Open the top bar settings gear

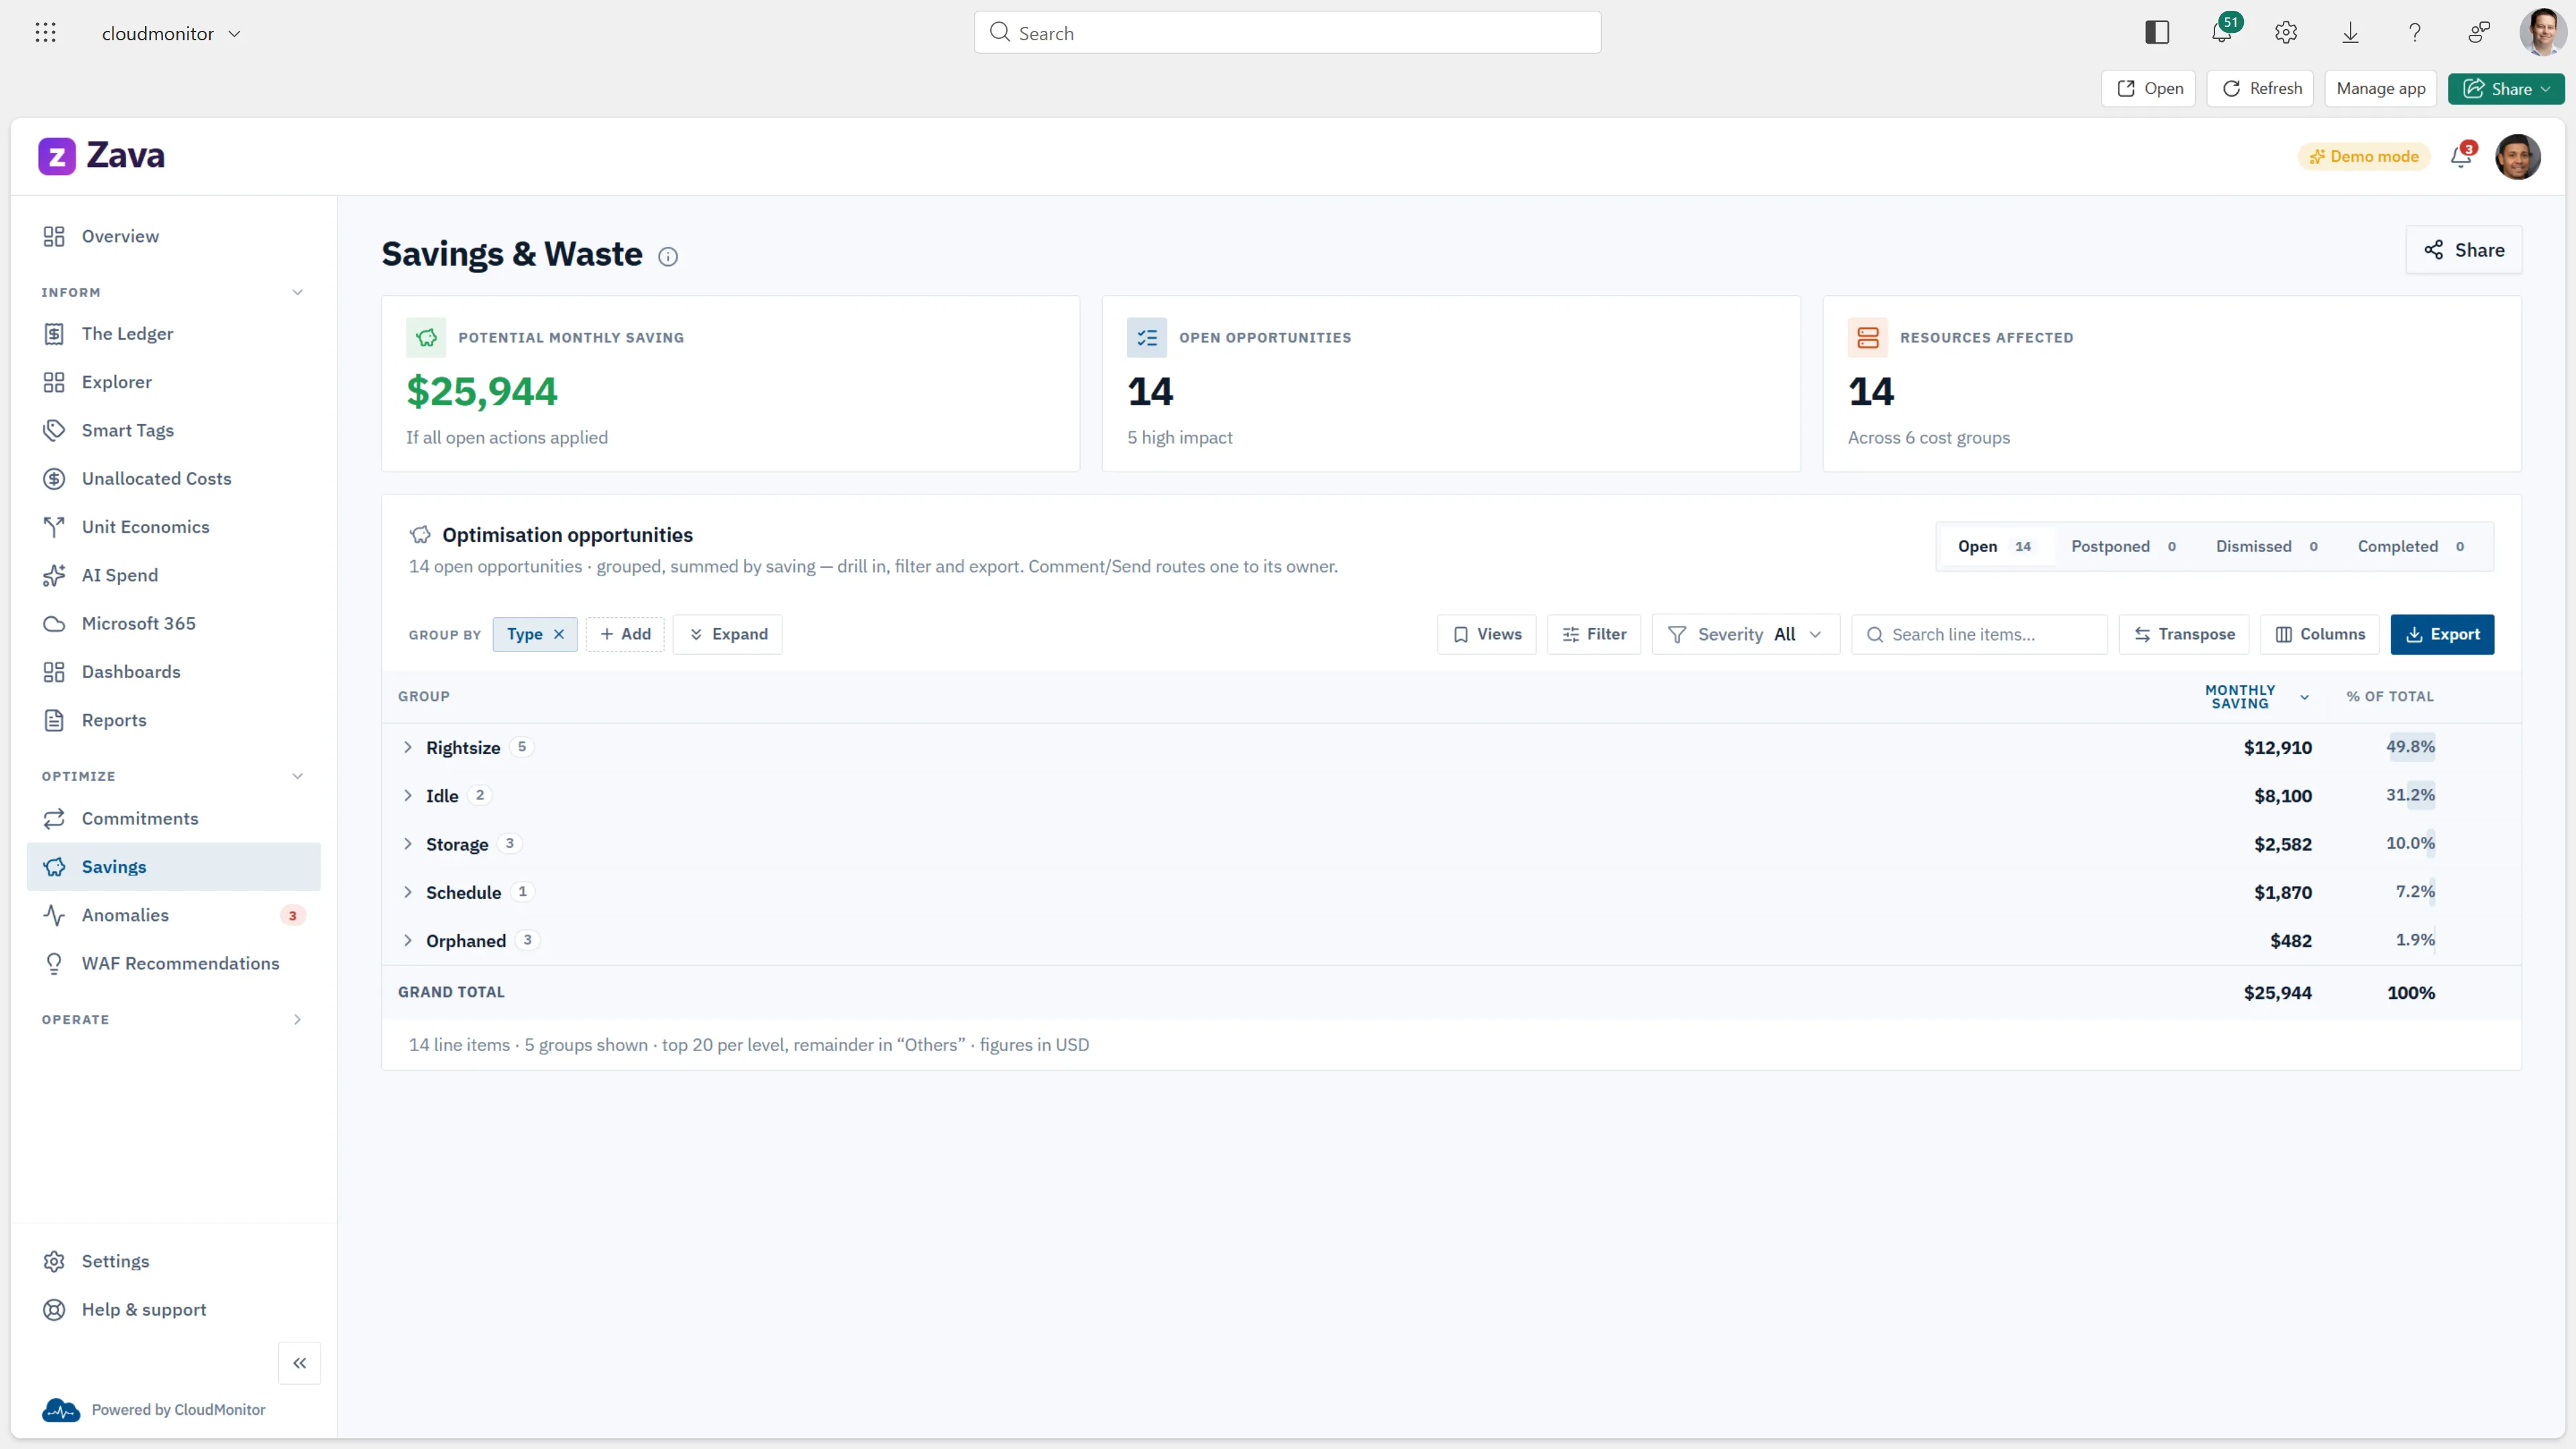click(2286, 33)
